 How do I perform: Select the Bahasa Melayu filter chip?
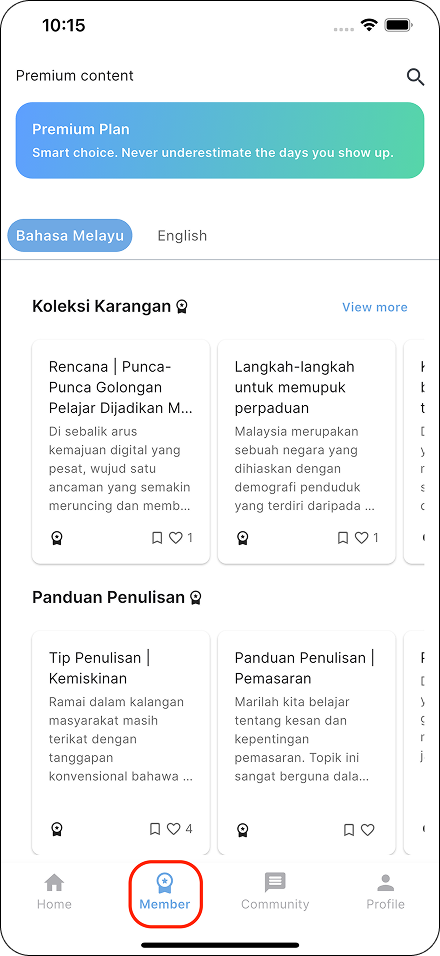[69, 236]
